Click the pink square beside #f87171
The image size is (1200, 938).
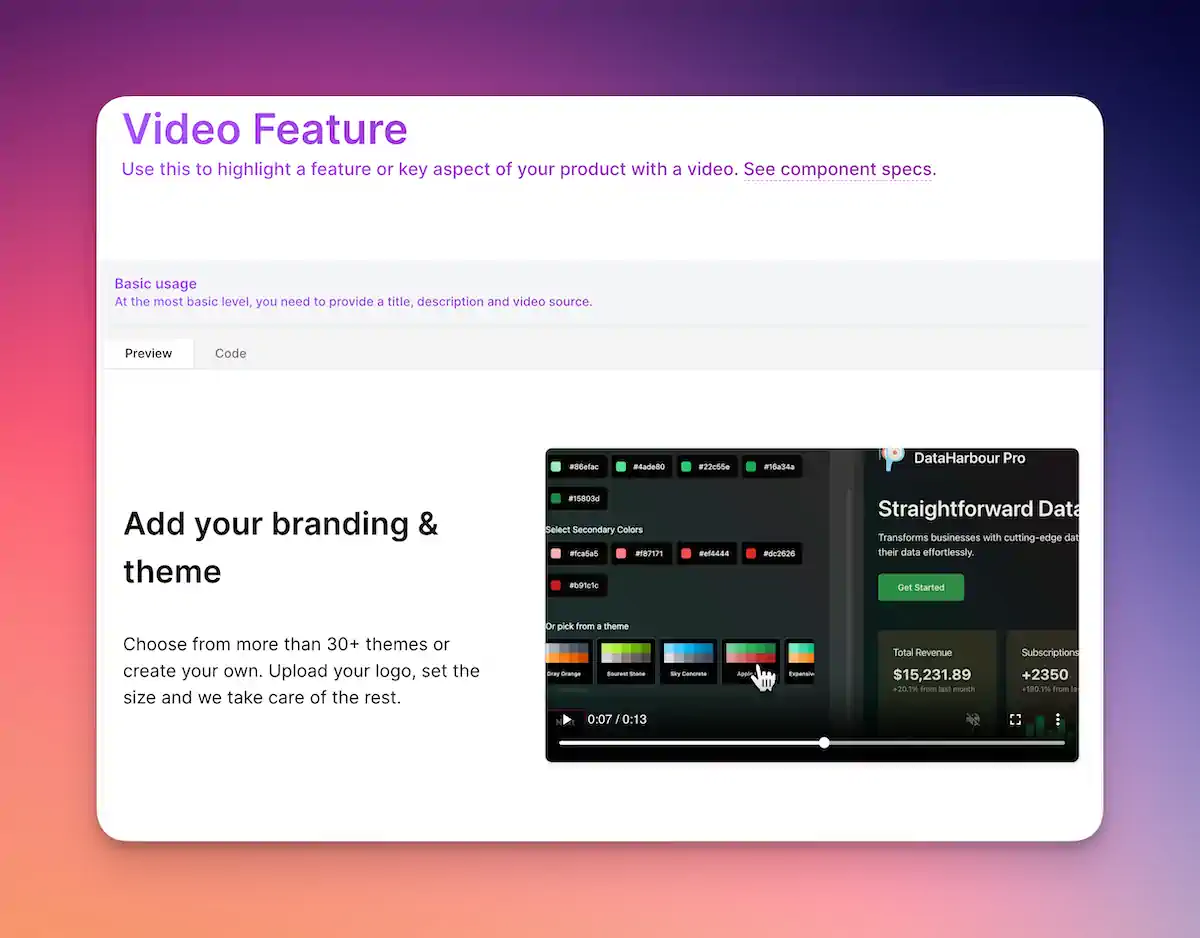(622, 553)
